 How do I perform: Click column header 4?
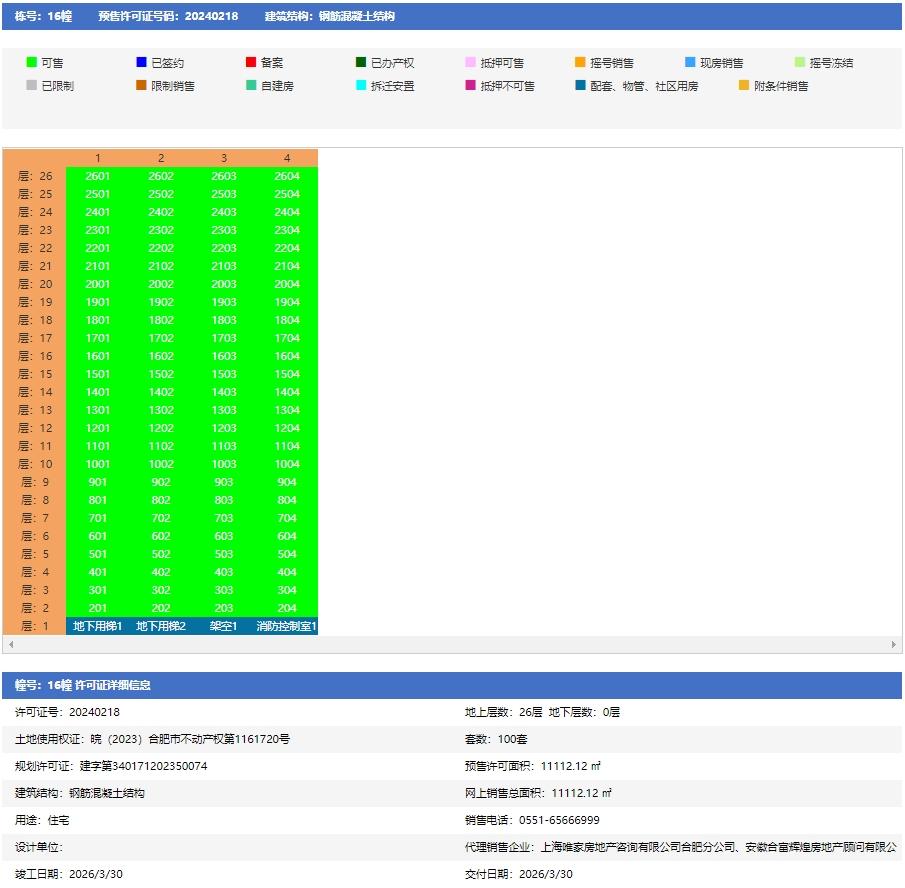coord(287,158)
